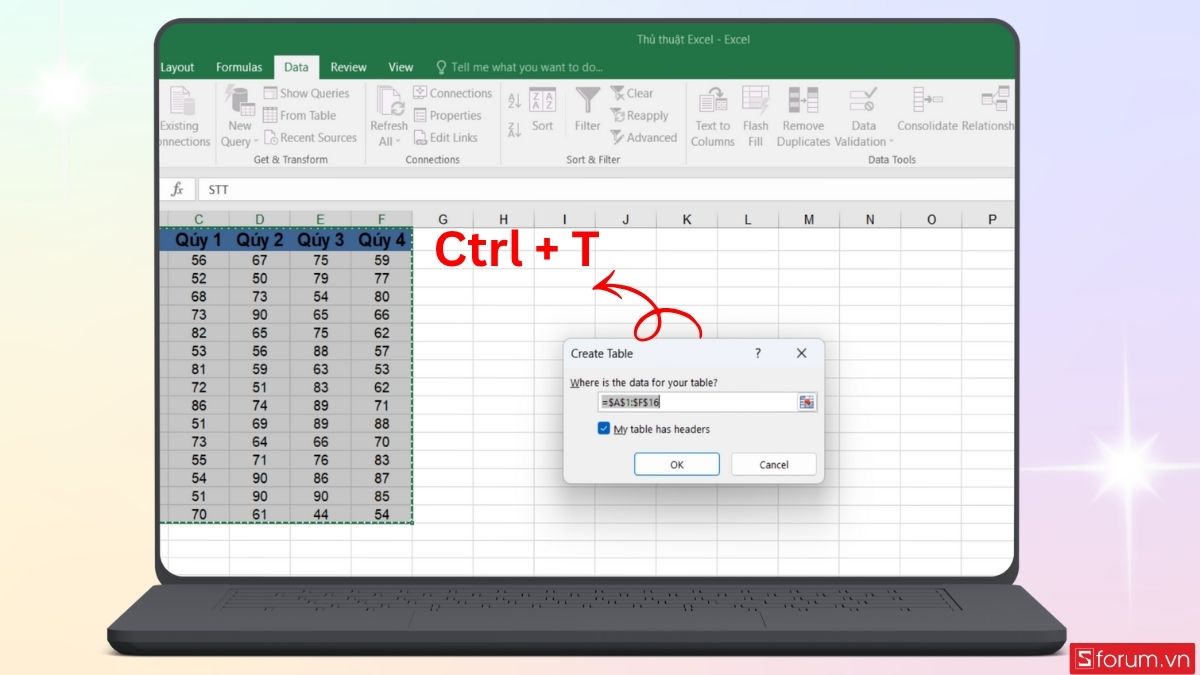Click Reapply filter
Viewport: 1200px width, 675px height.
pos(639,115)
